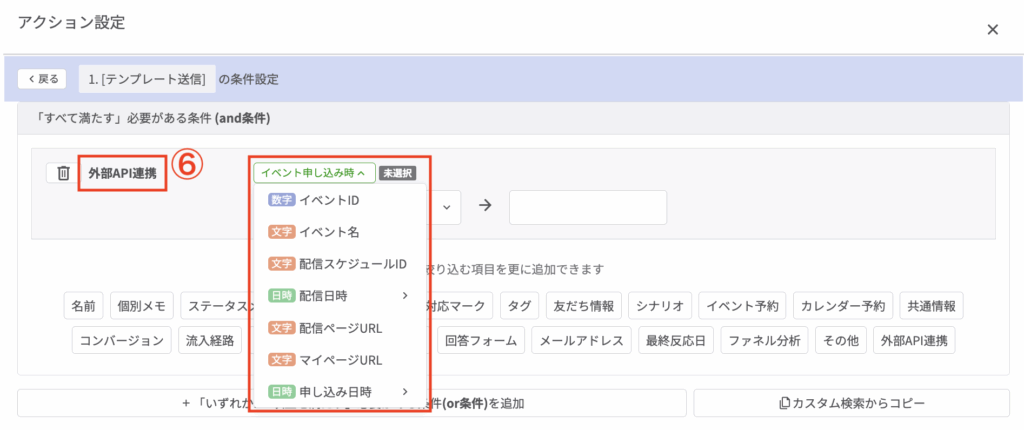Image resolution: width=1024 pixels, height=430 pixels.
Task: Select イベントID from the menu
Action: click(329, 200)
